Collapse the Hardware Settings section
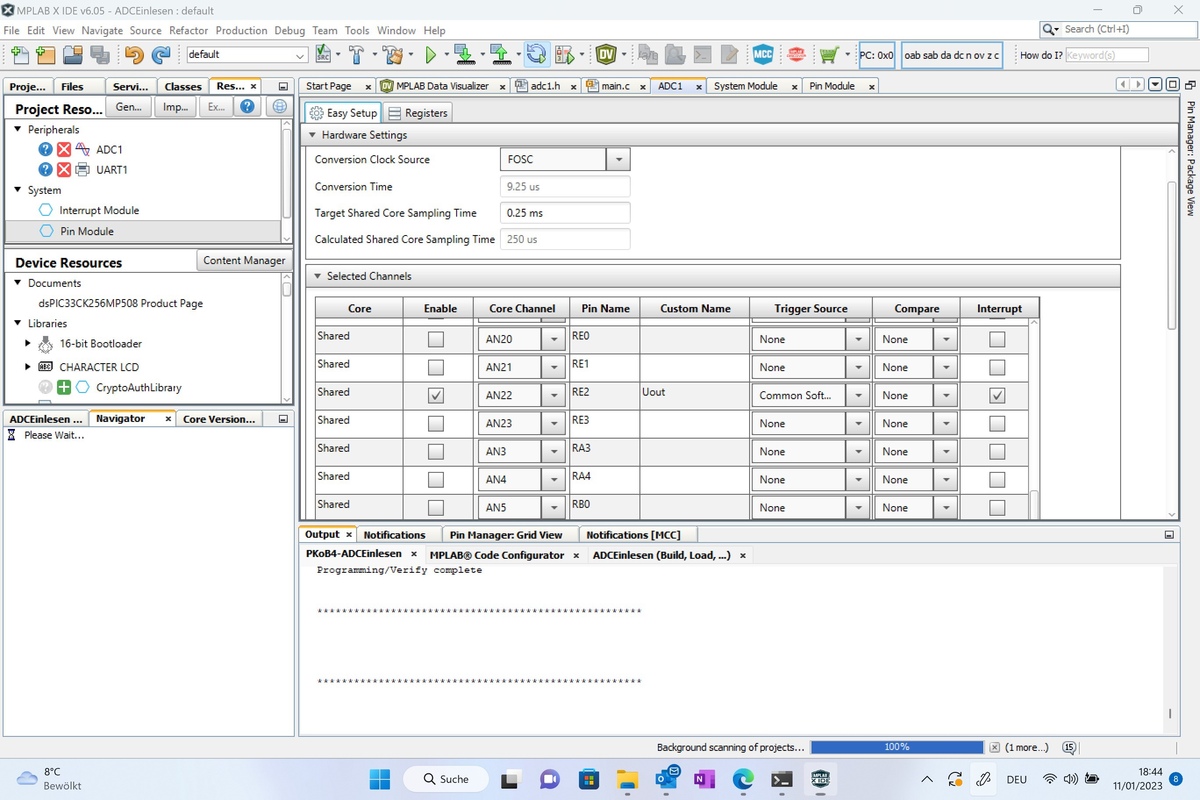 tap(313, 135)
